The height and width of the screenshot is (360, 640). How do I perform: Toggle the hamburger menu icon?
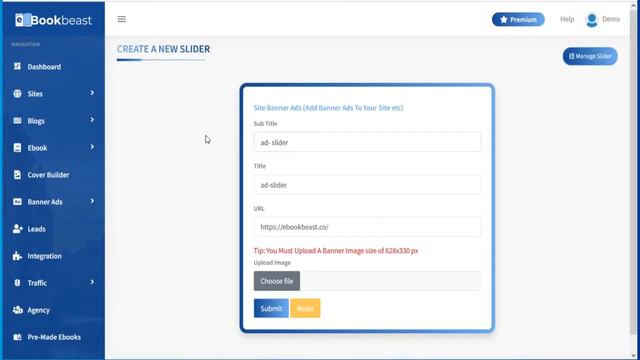122,19
